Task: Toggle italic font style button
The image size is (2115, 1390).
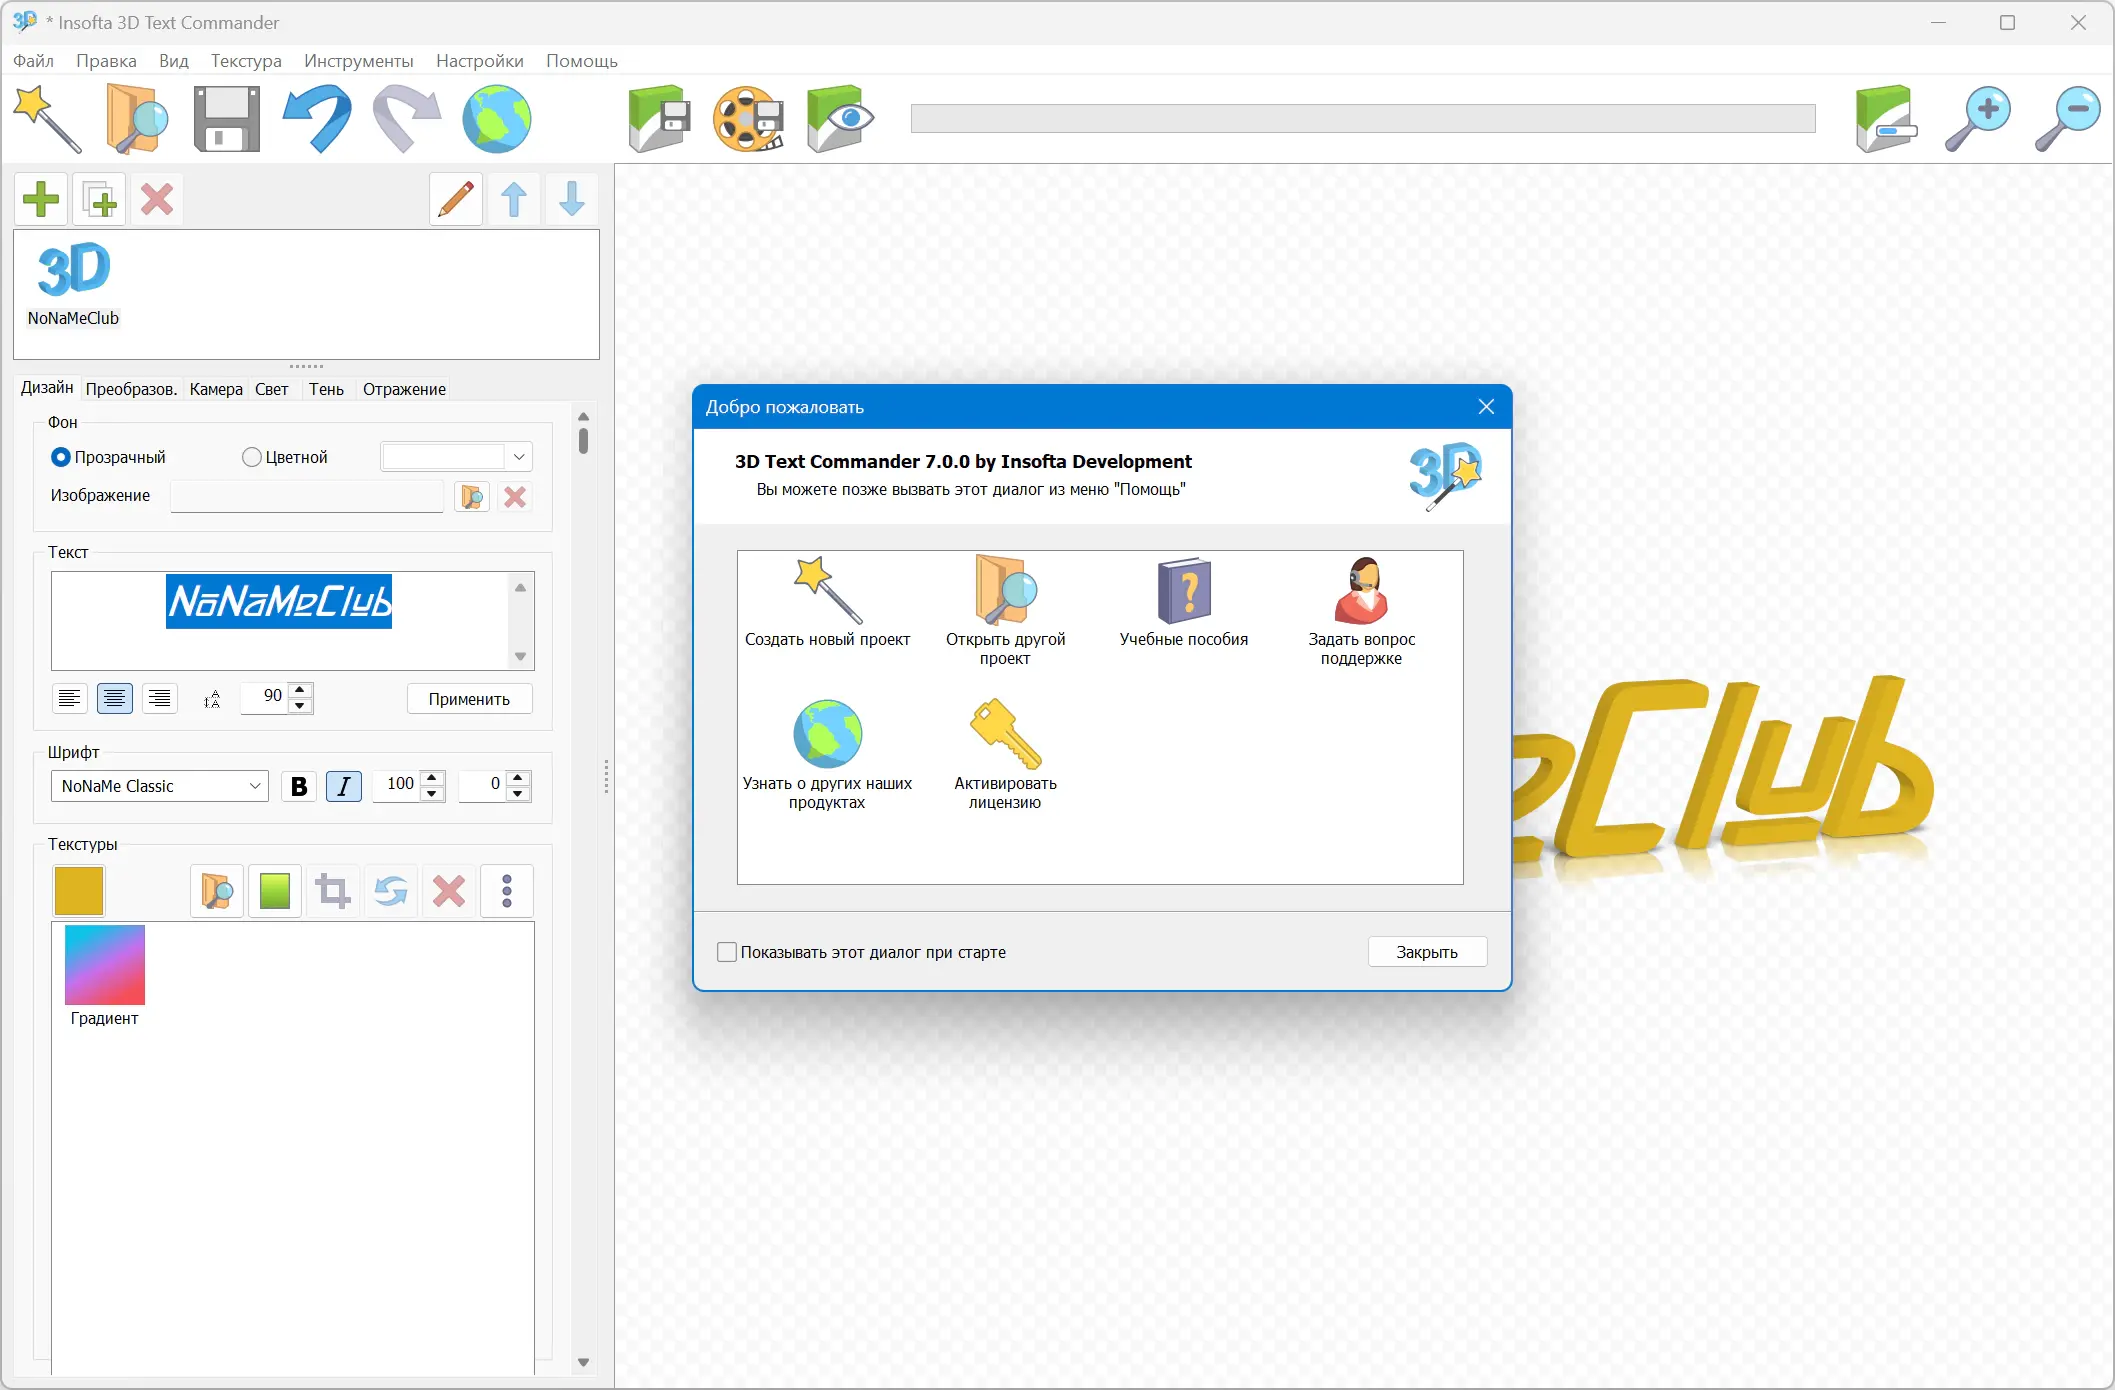Action: [x=343, y=786]
